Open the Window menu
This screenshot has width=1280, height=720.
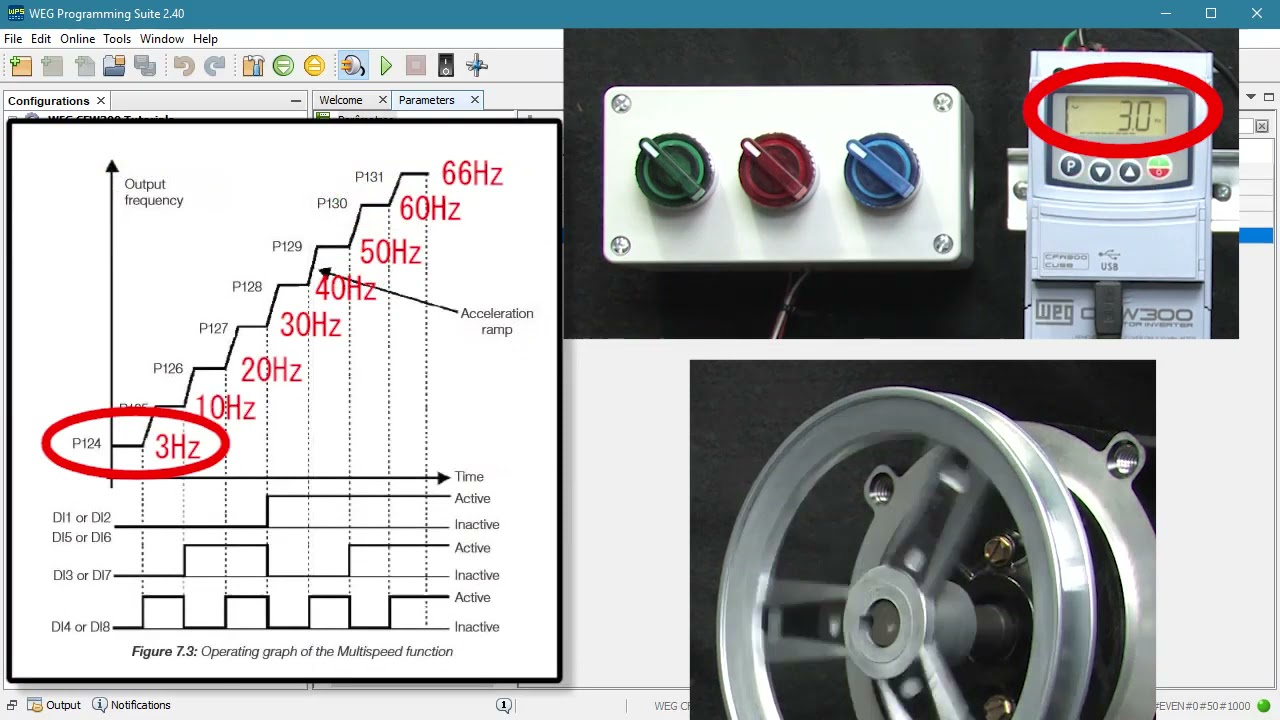pyautogui.click(x=162, y=39)
